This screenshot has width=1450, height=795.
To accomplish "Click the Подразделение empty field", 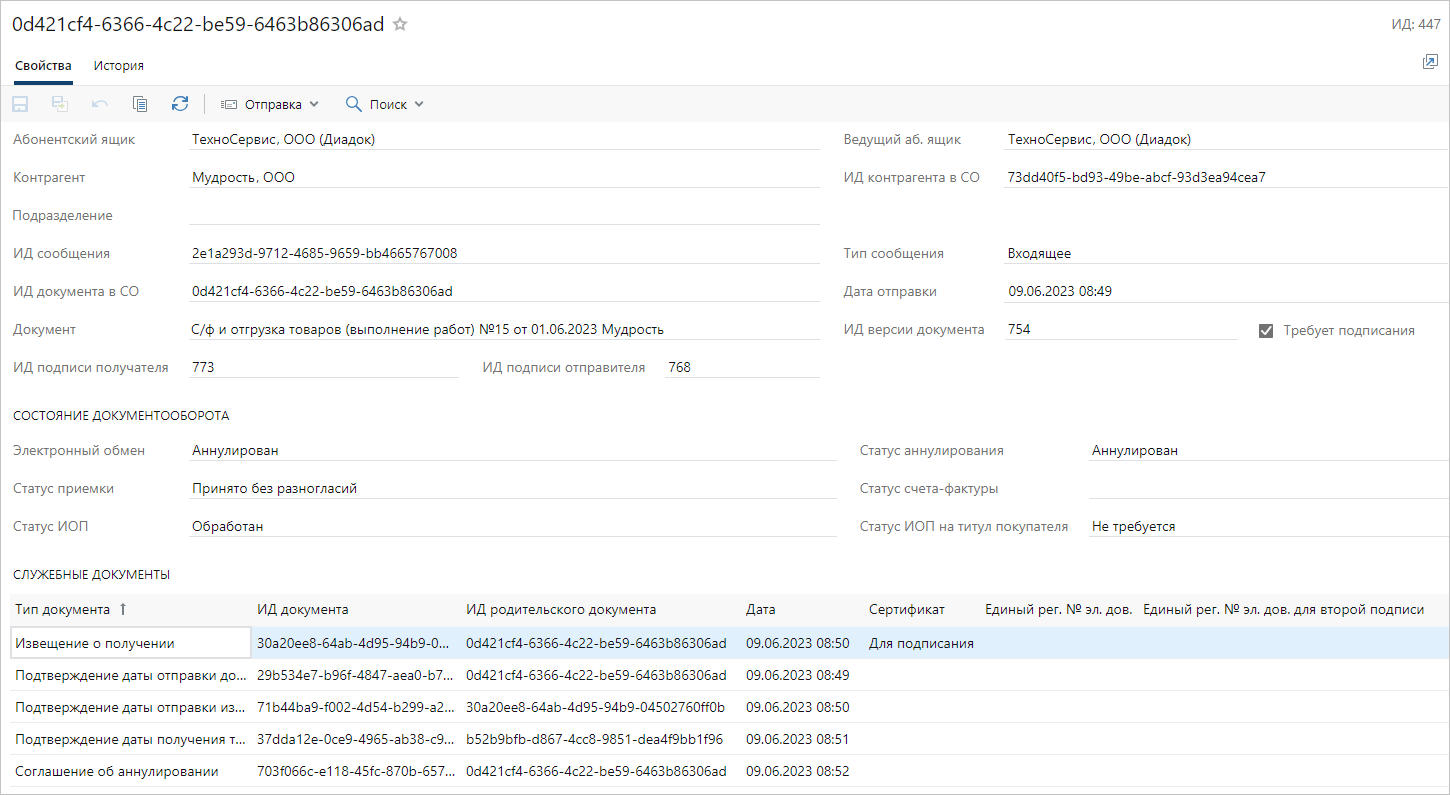I will pyautogui.click(x=504, y=216).
